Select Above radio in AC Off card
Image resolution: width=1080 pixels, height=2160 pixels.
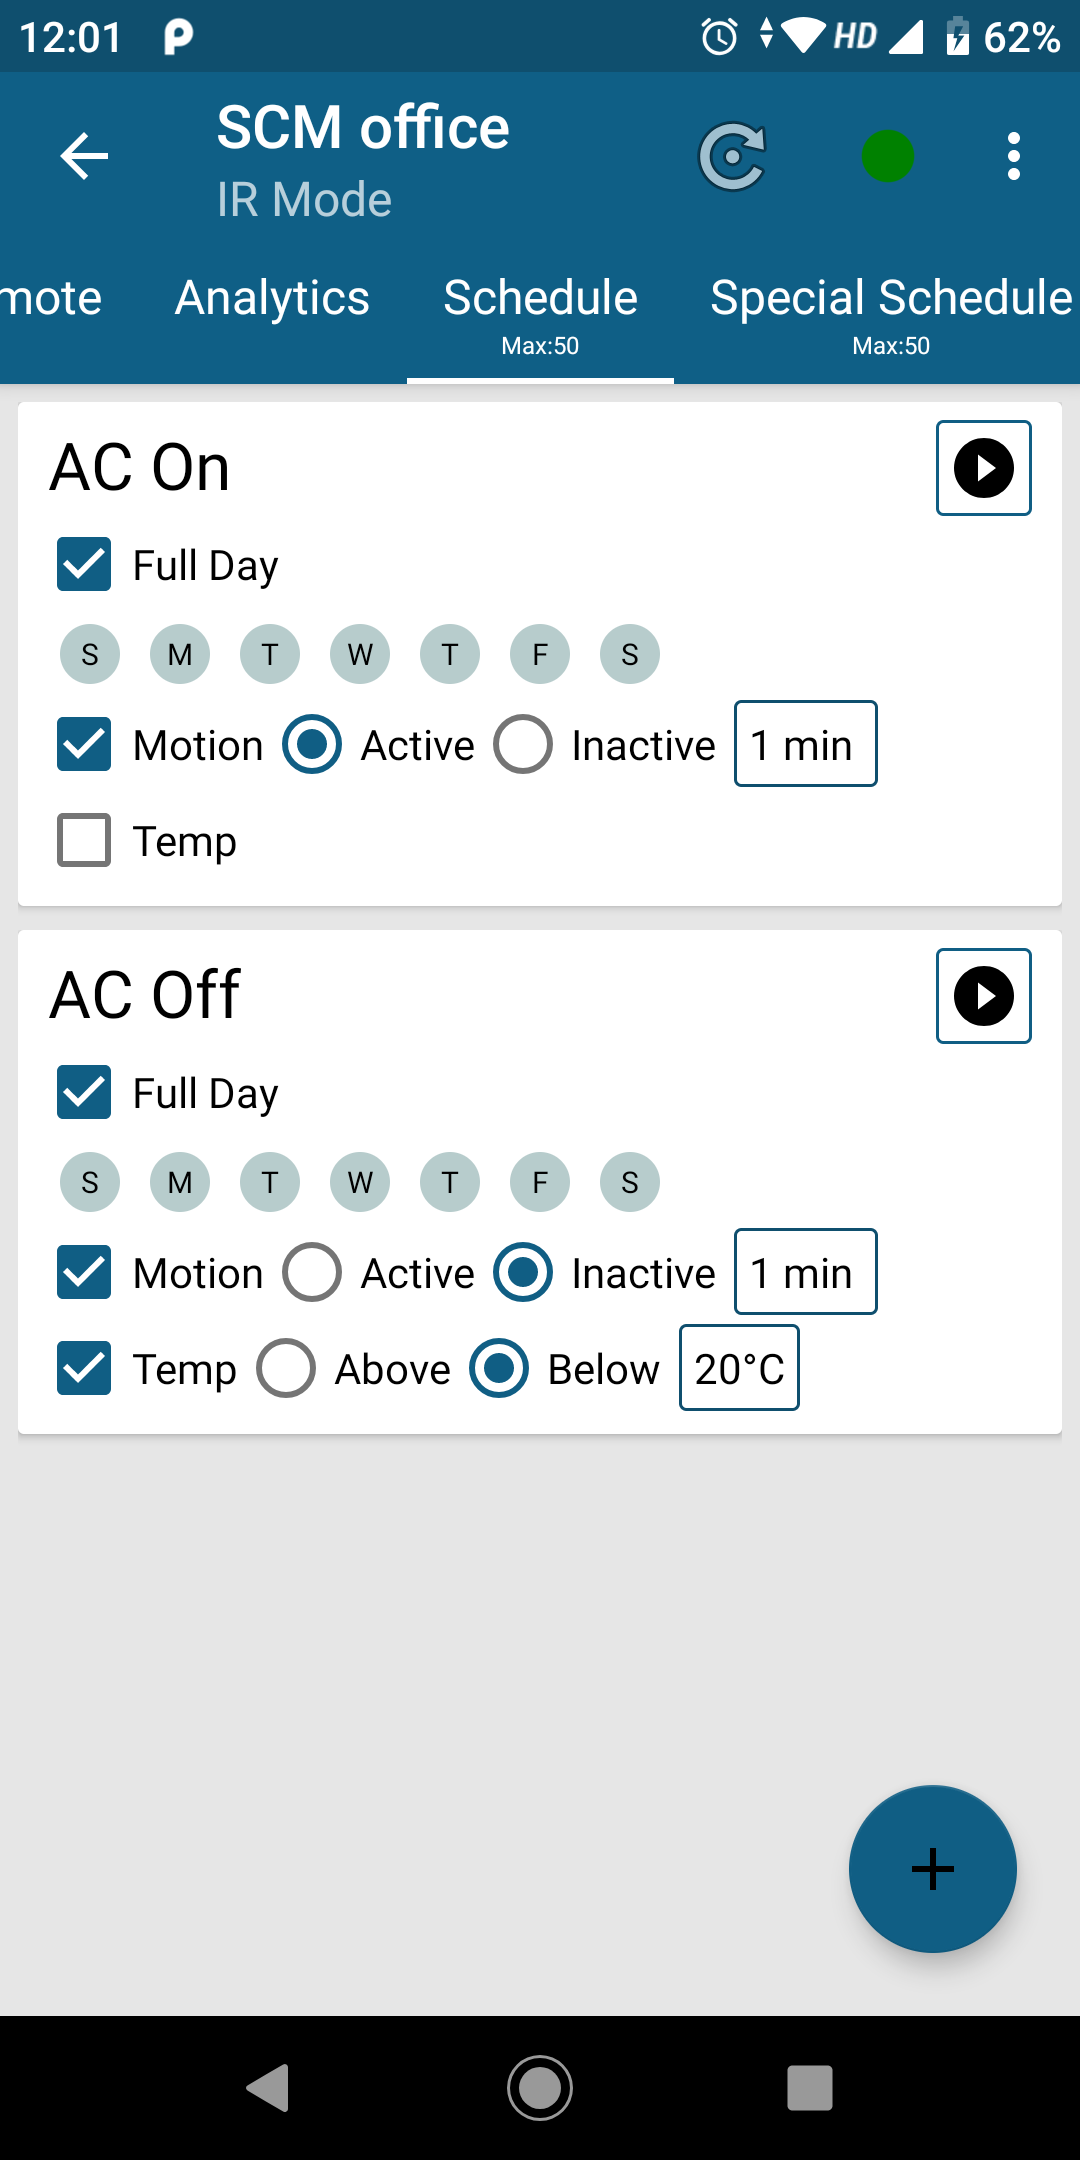click(x=286, y=1368)
